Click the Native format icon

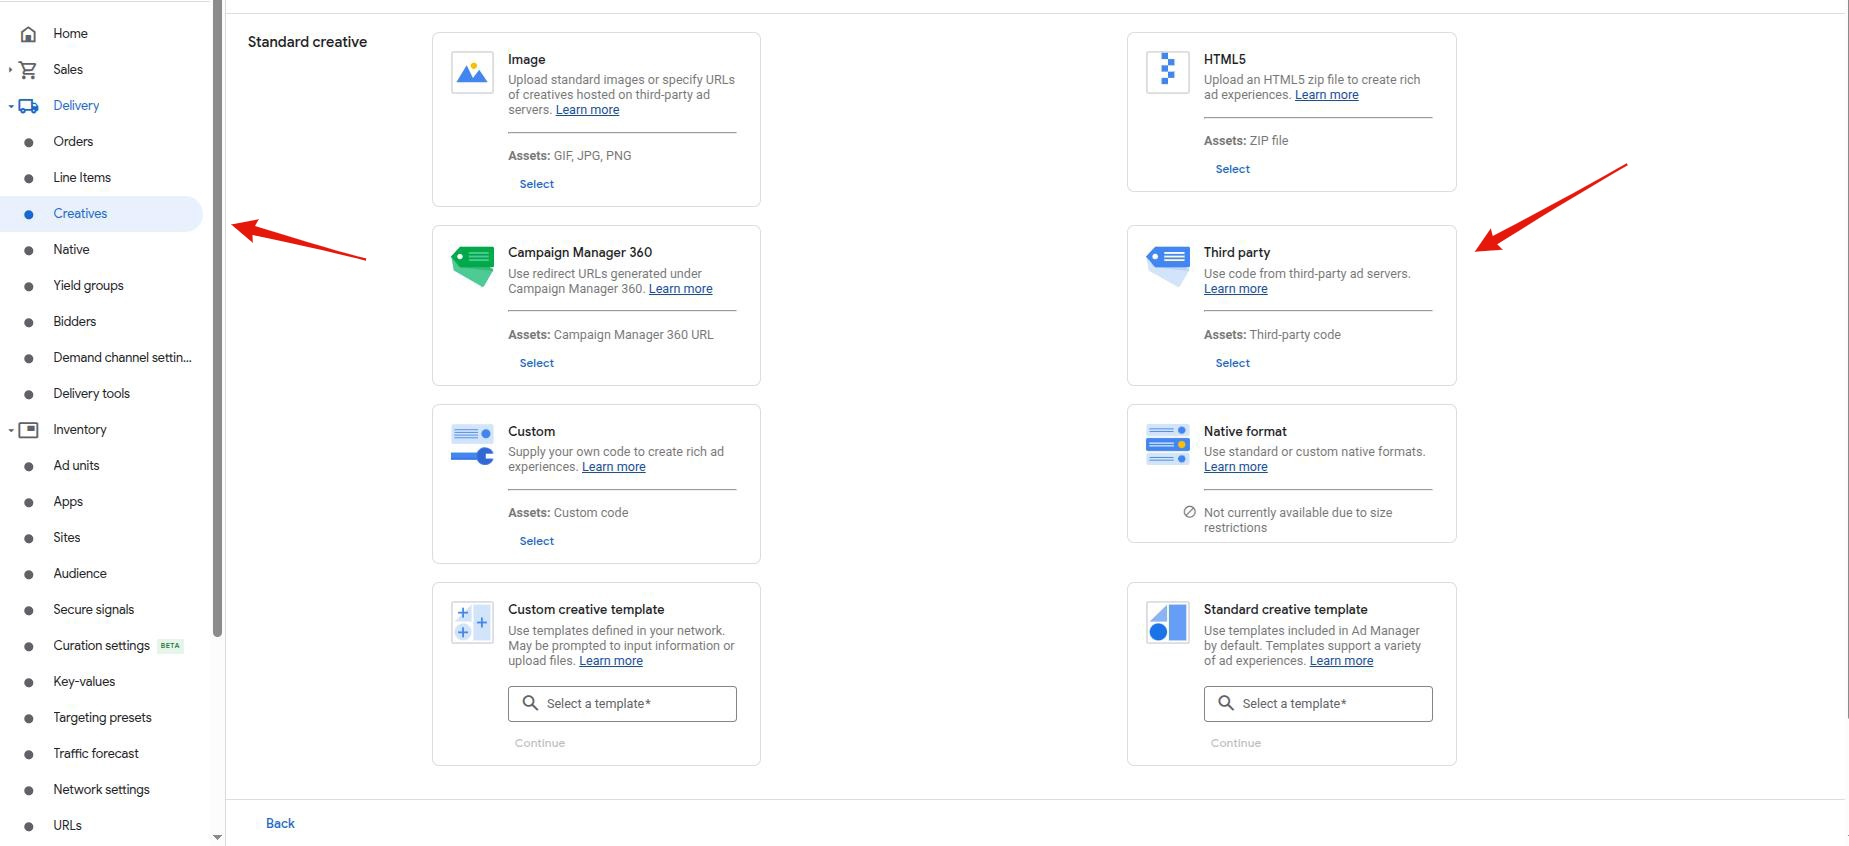click(x=1167, y=445)
